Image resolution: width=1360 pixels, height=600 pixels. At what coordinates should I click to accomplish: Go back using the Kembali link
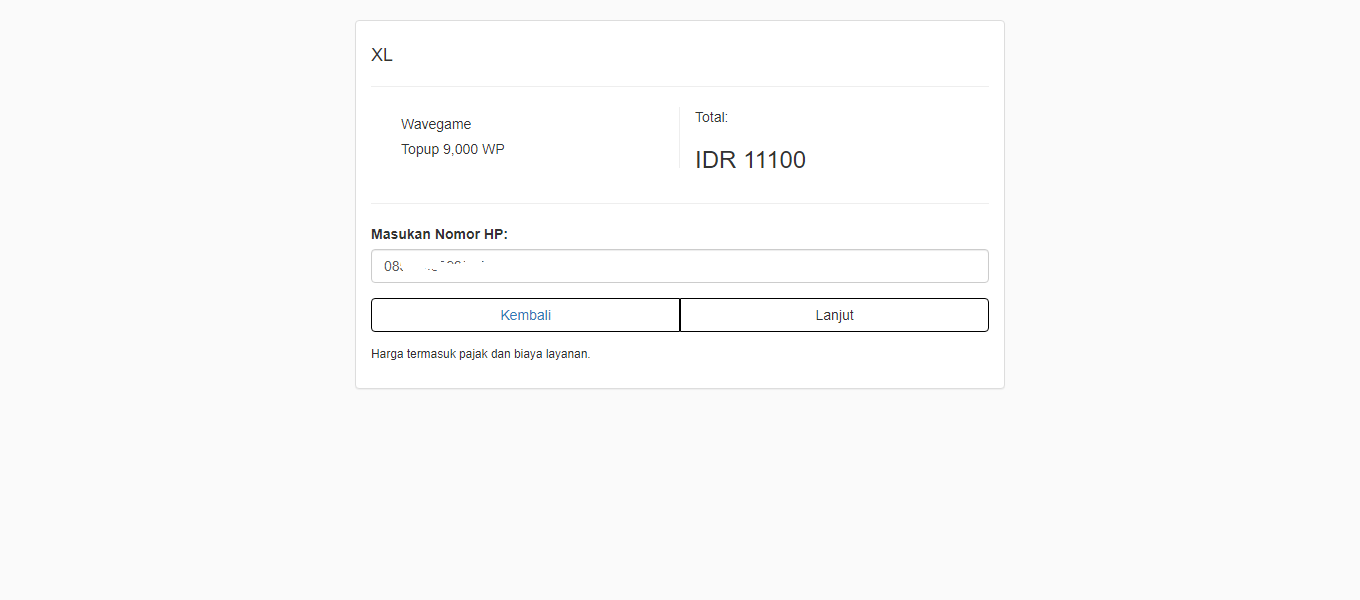click(x=525, y=315)
